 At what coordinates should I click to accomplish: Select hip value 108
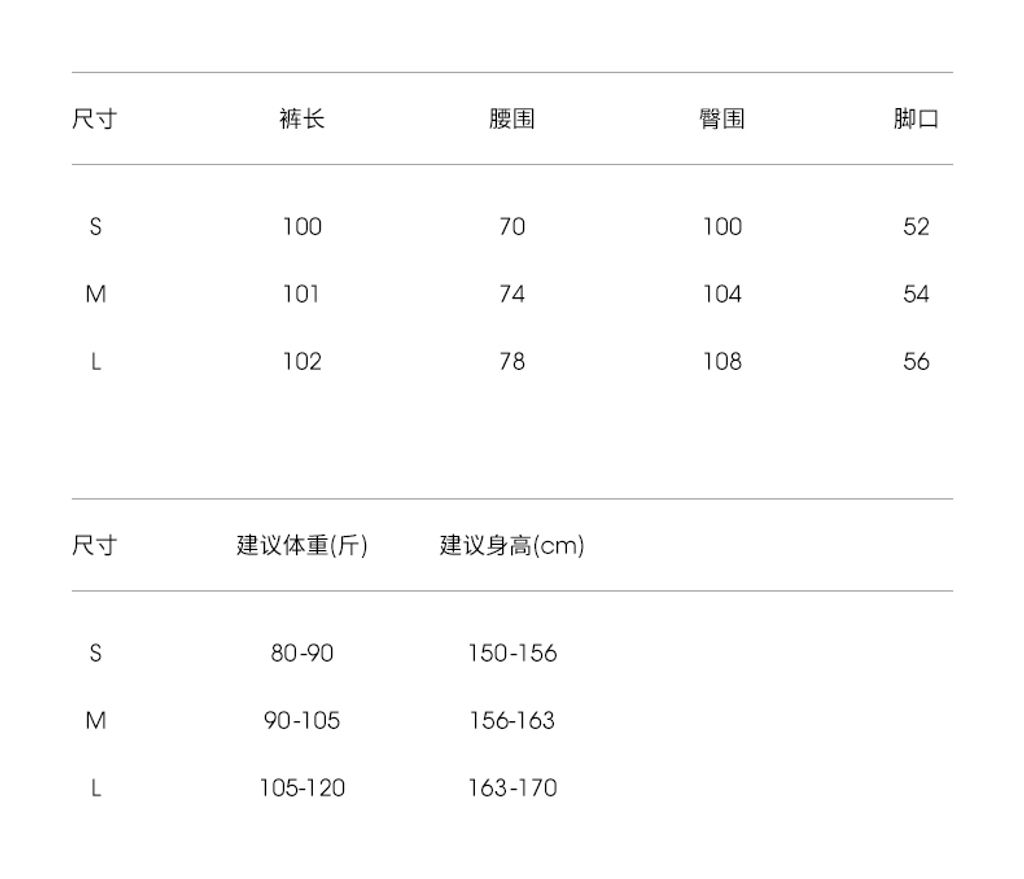tap(722, 361)
